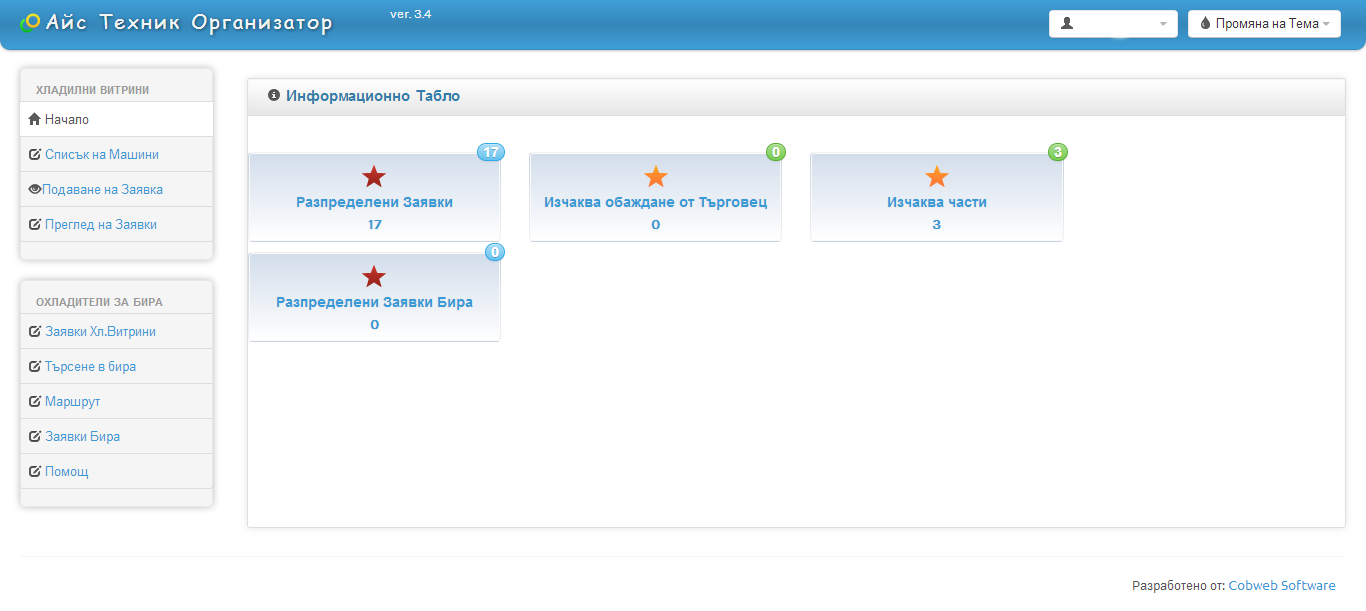Image resolution: width=1366 pixels, height=611 pixels.
Task: Click the Разработено от: text
Action: [1179, 586]
